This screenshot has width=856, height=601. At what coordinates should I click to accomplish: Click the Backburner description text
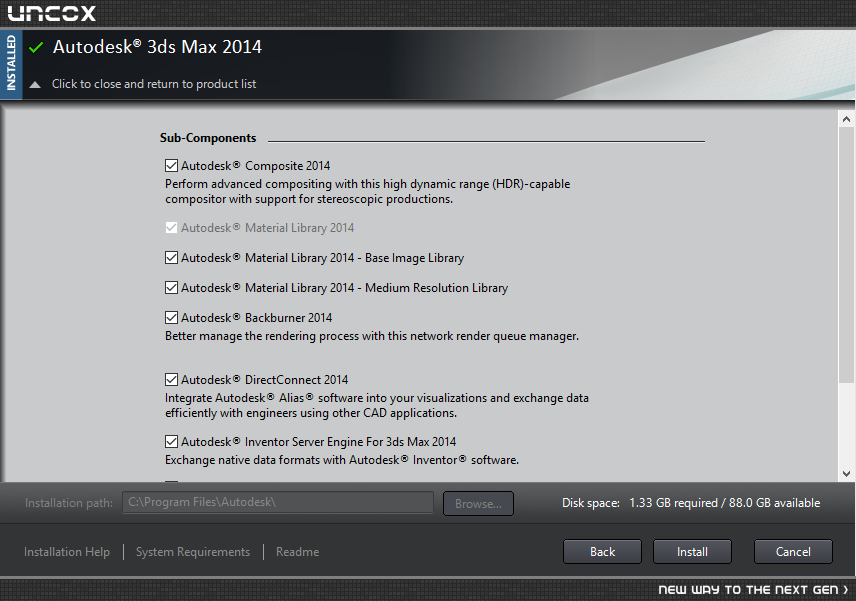tap(372, 336)
